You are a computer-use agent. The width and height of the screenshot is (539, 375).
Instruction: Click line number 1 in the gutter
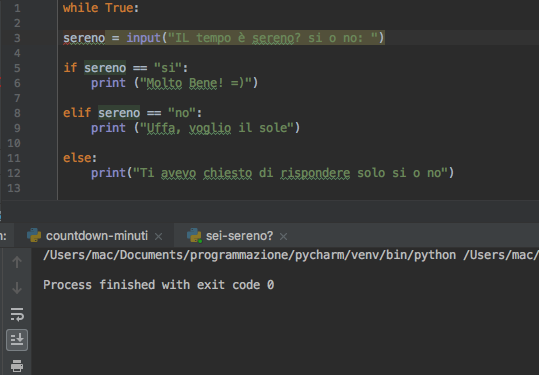click(x=17, y=8)
